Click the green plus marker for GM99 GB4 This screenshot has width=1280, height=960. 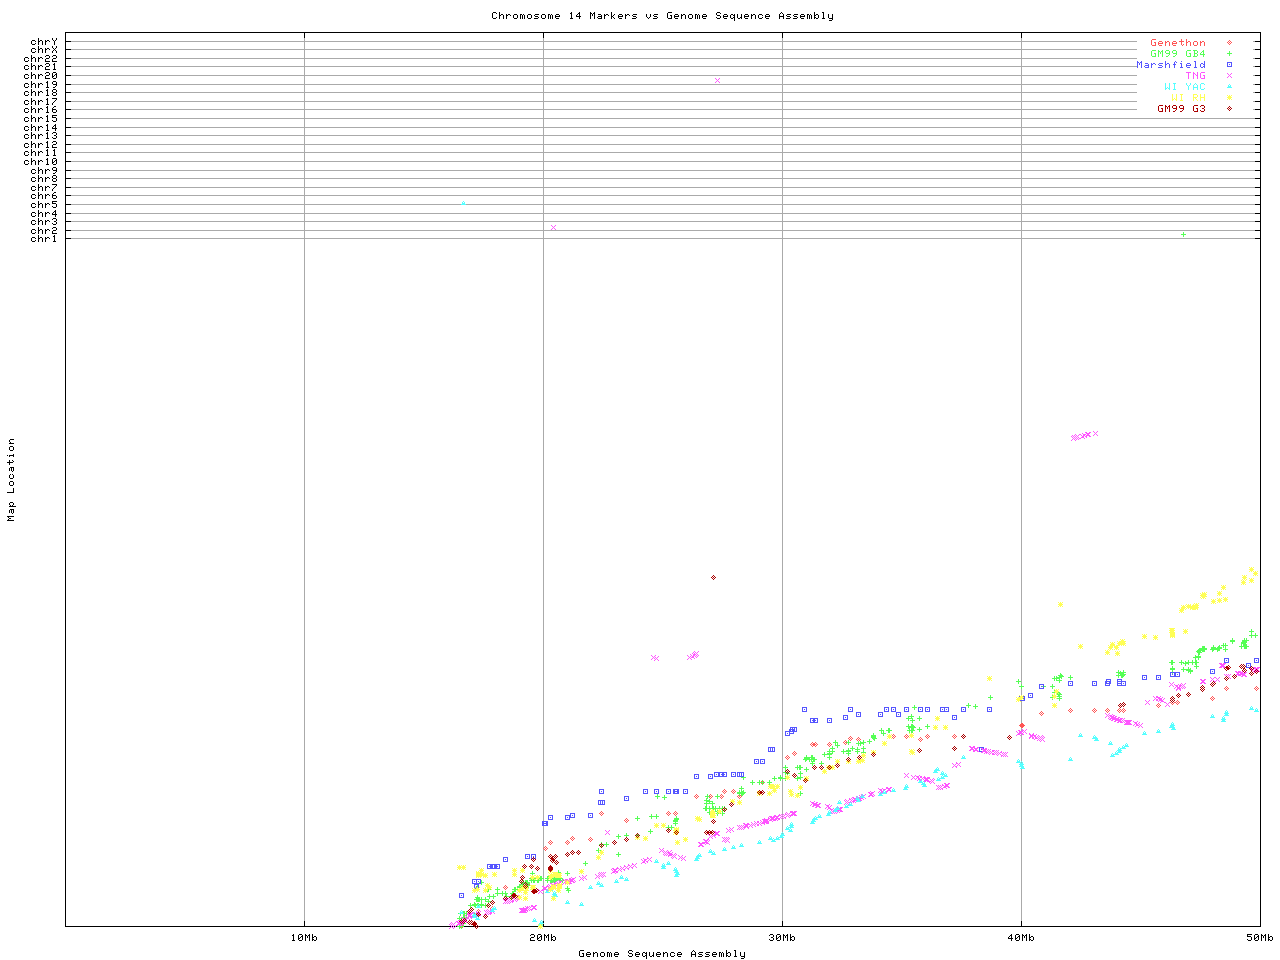[x=1229, y=54]
